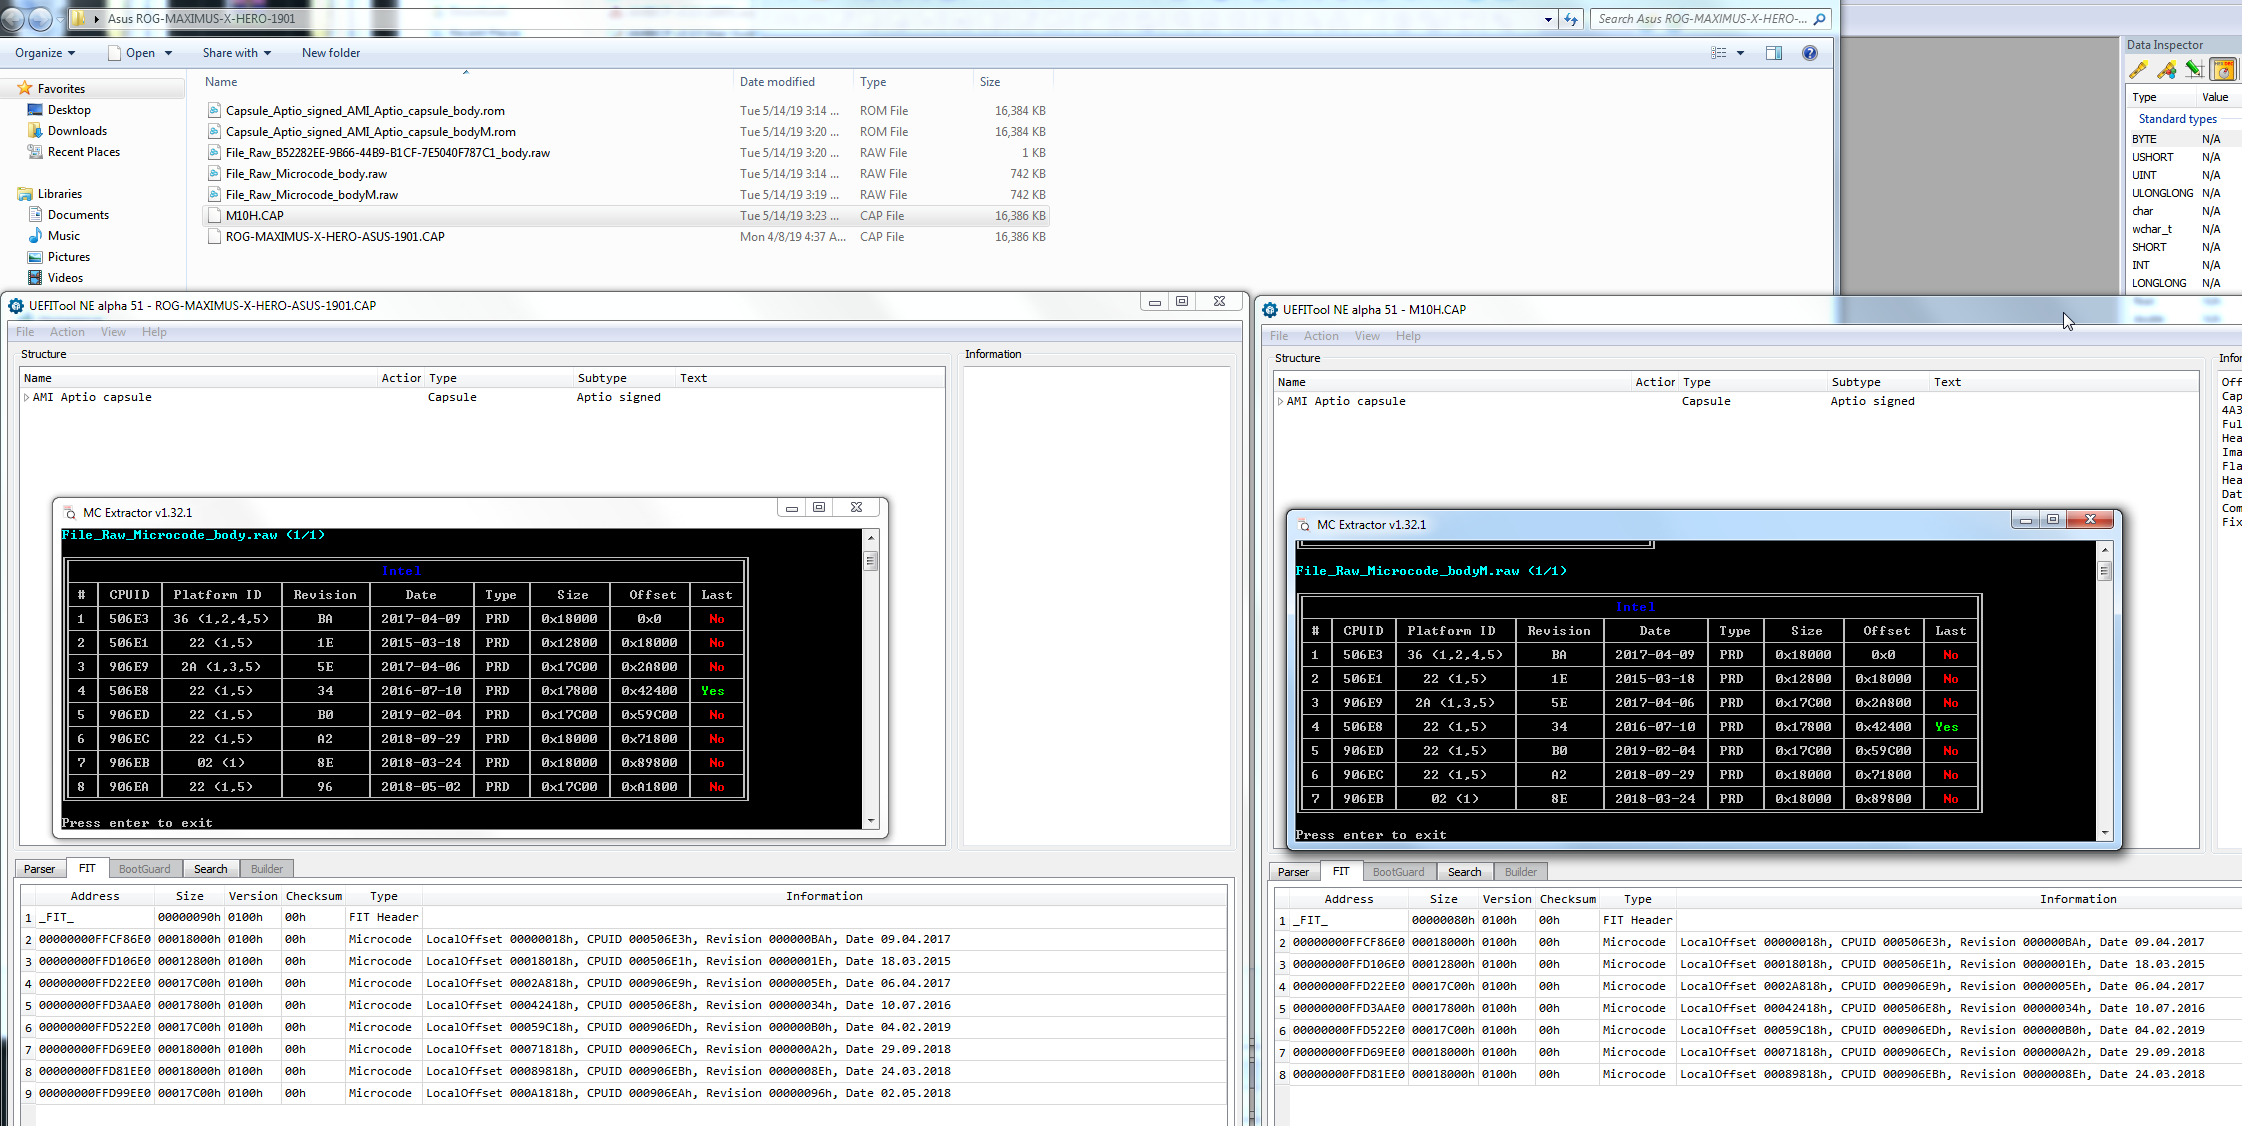Select the BYTE row in Data Inspector
The height and width of the screenshot is (1126, 2242).
click(x=2184, y=139)
